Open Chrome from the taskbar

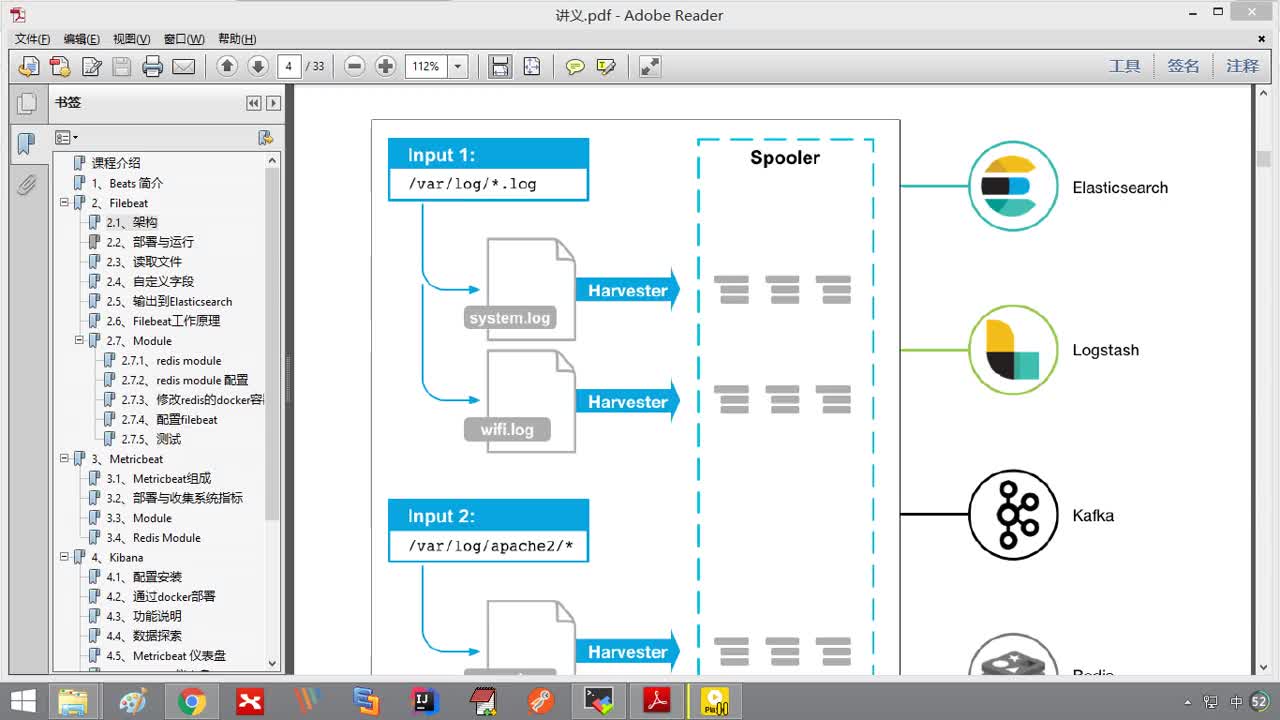[x=191, y=702]
